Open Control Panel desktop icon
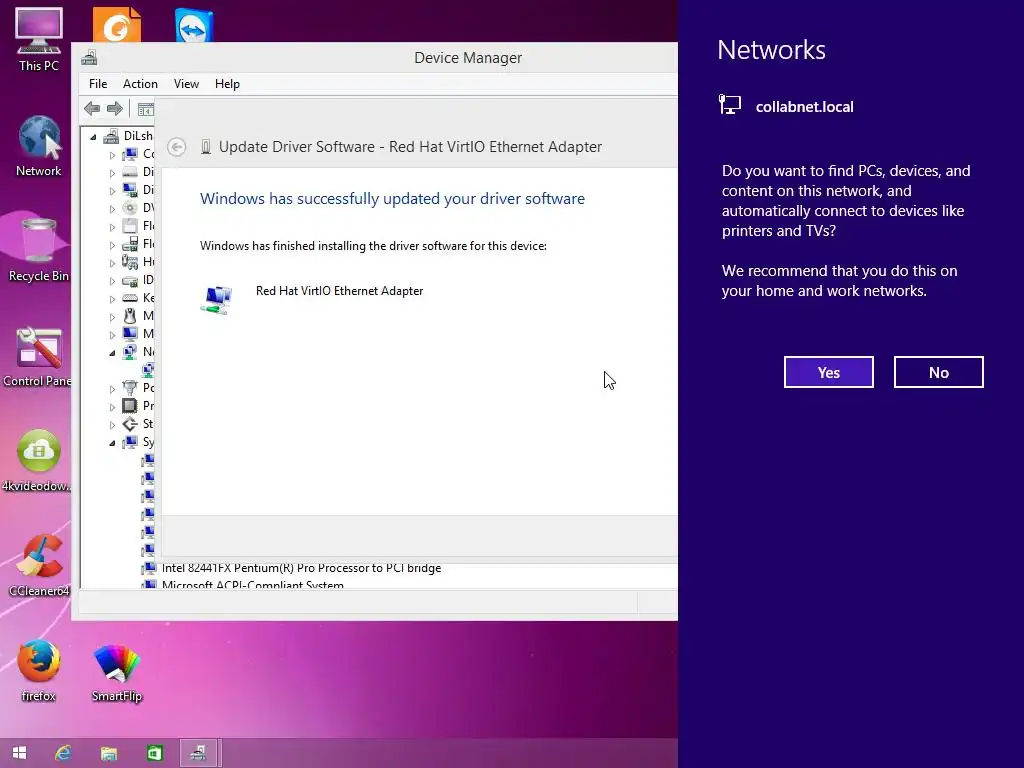Viewport: 1024px width, 768px height. pos(38,357)
